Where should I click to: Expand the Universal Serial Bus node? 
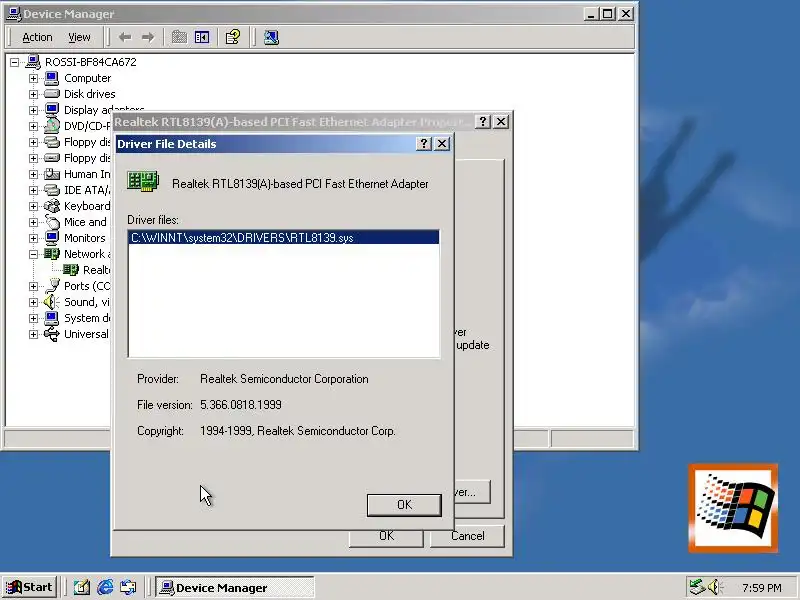click(33, 334)
